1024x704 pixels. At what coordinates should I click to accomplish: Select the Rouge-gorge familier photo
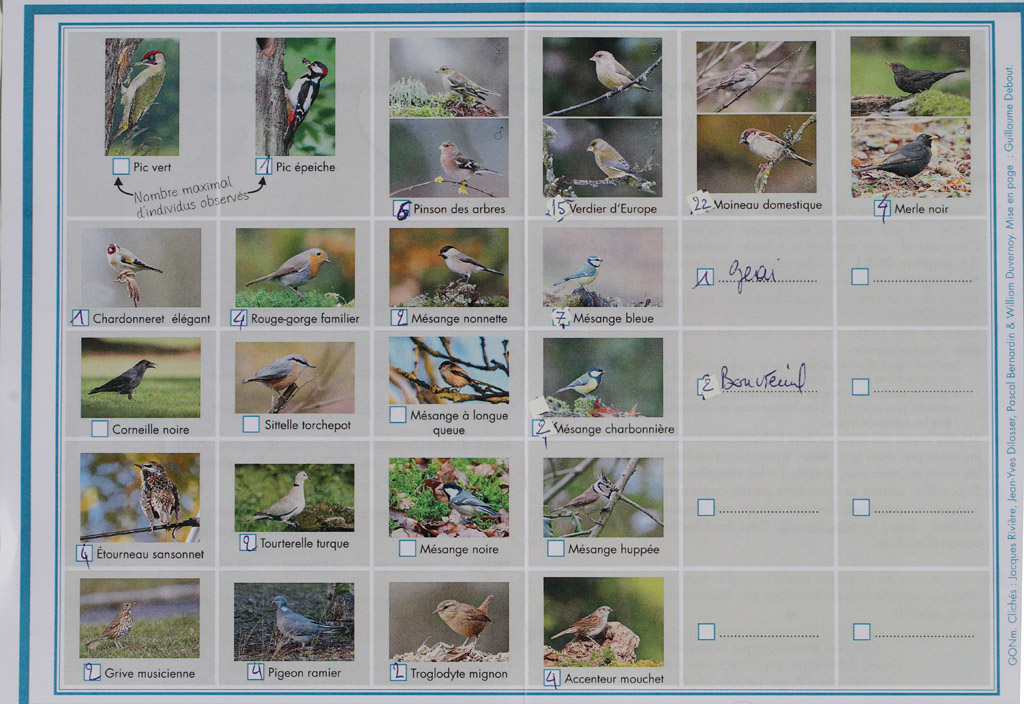click(x=295, y=267)
